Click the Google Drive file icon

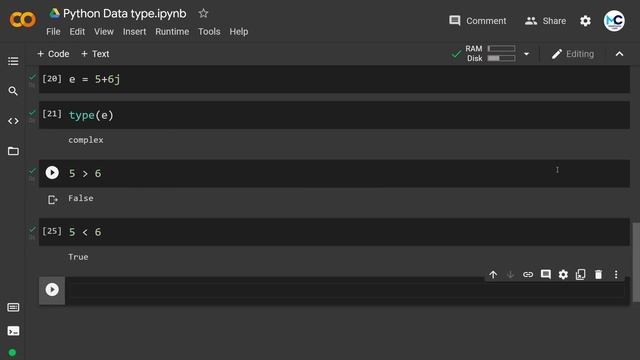tap(54, 13)
